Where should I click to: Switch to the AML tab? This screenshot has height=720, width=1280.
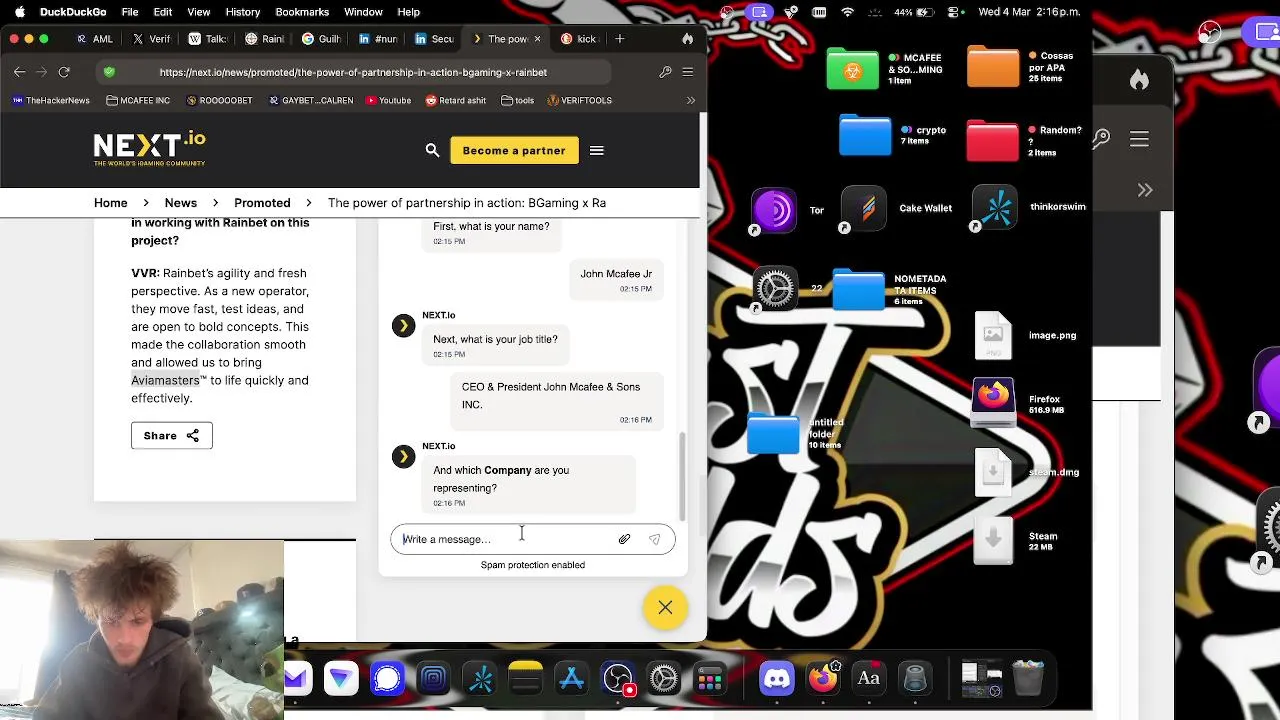[x=95, y=39]
